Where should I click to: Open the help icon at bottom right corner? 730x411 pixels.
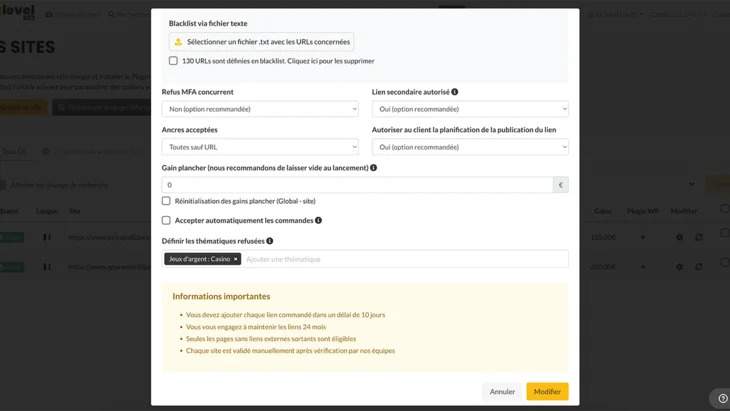tap(723, 398)
